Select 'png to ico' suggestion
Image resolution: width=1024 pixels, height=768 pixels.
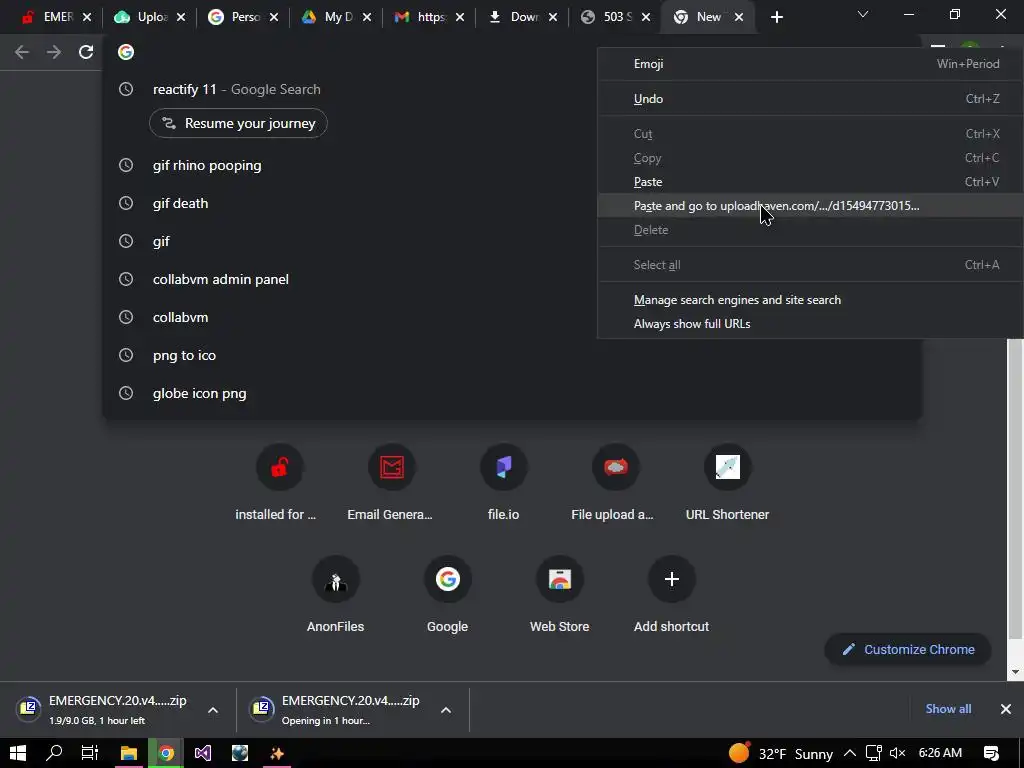[x=512, y=355]
